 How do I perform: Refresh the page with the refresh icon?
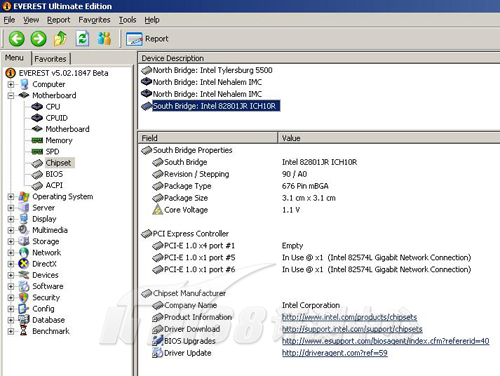[82, 38]
